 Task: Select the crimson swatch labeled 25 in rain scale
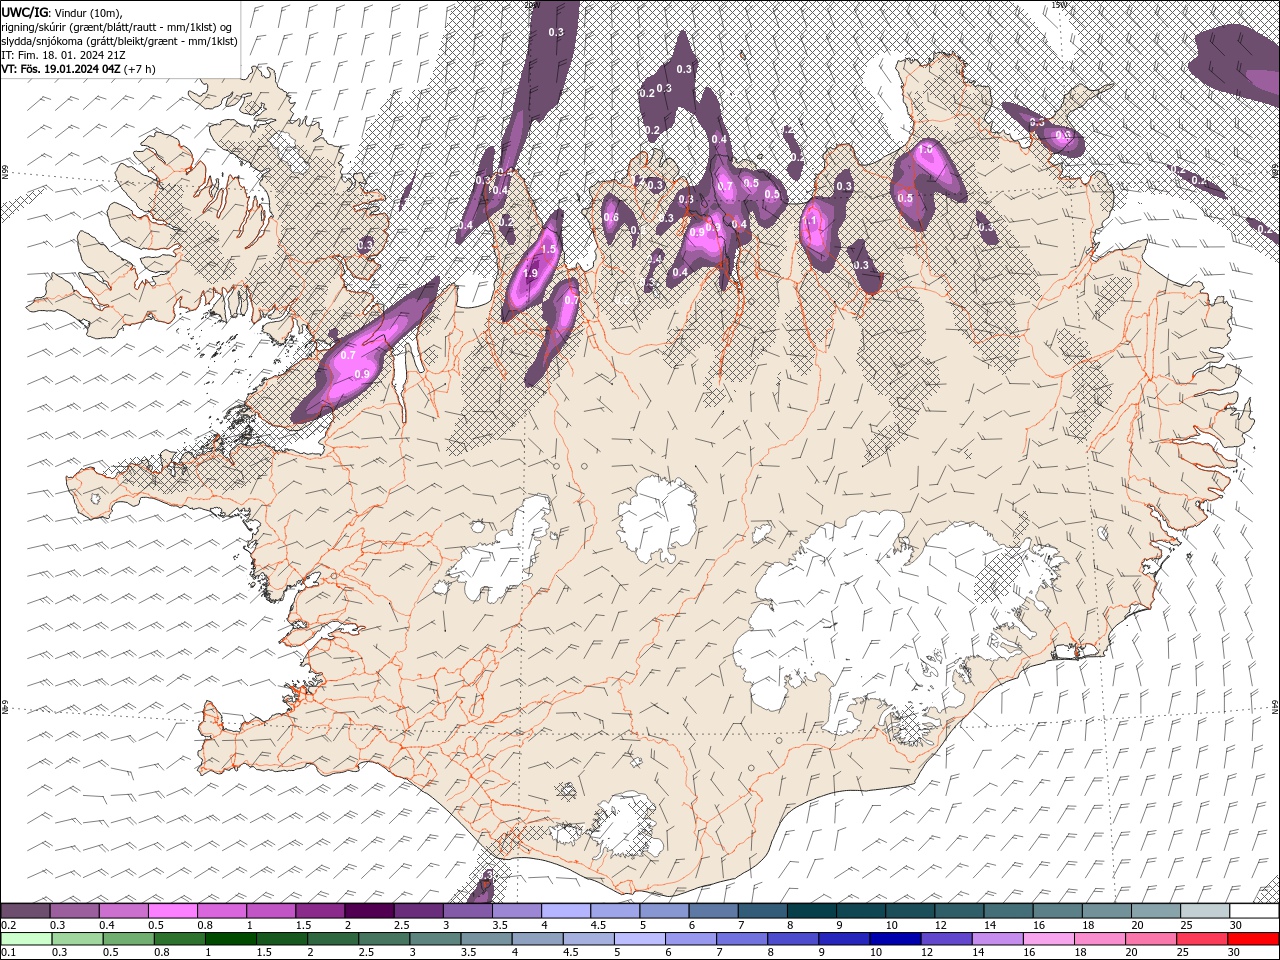[x=1200, y=939]
